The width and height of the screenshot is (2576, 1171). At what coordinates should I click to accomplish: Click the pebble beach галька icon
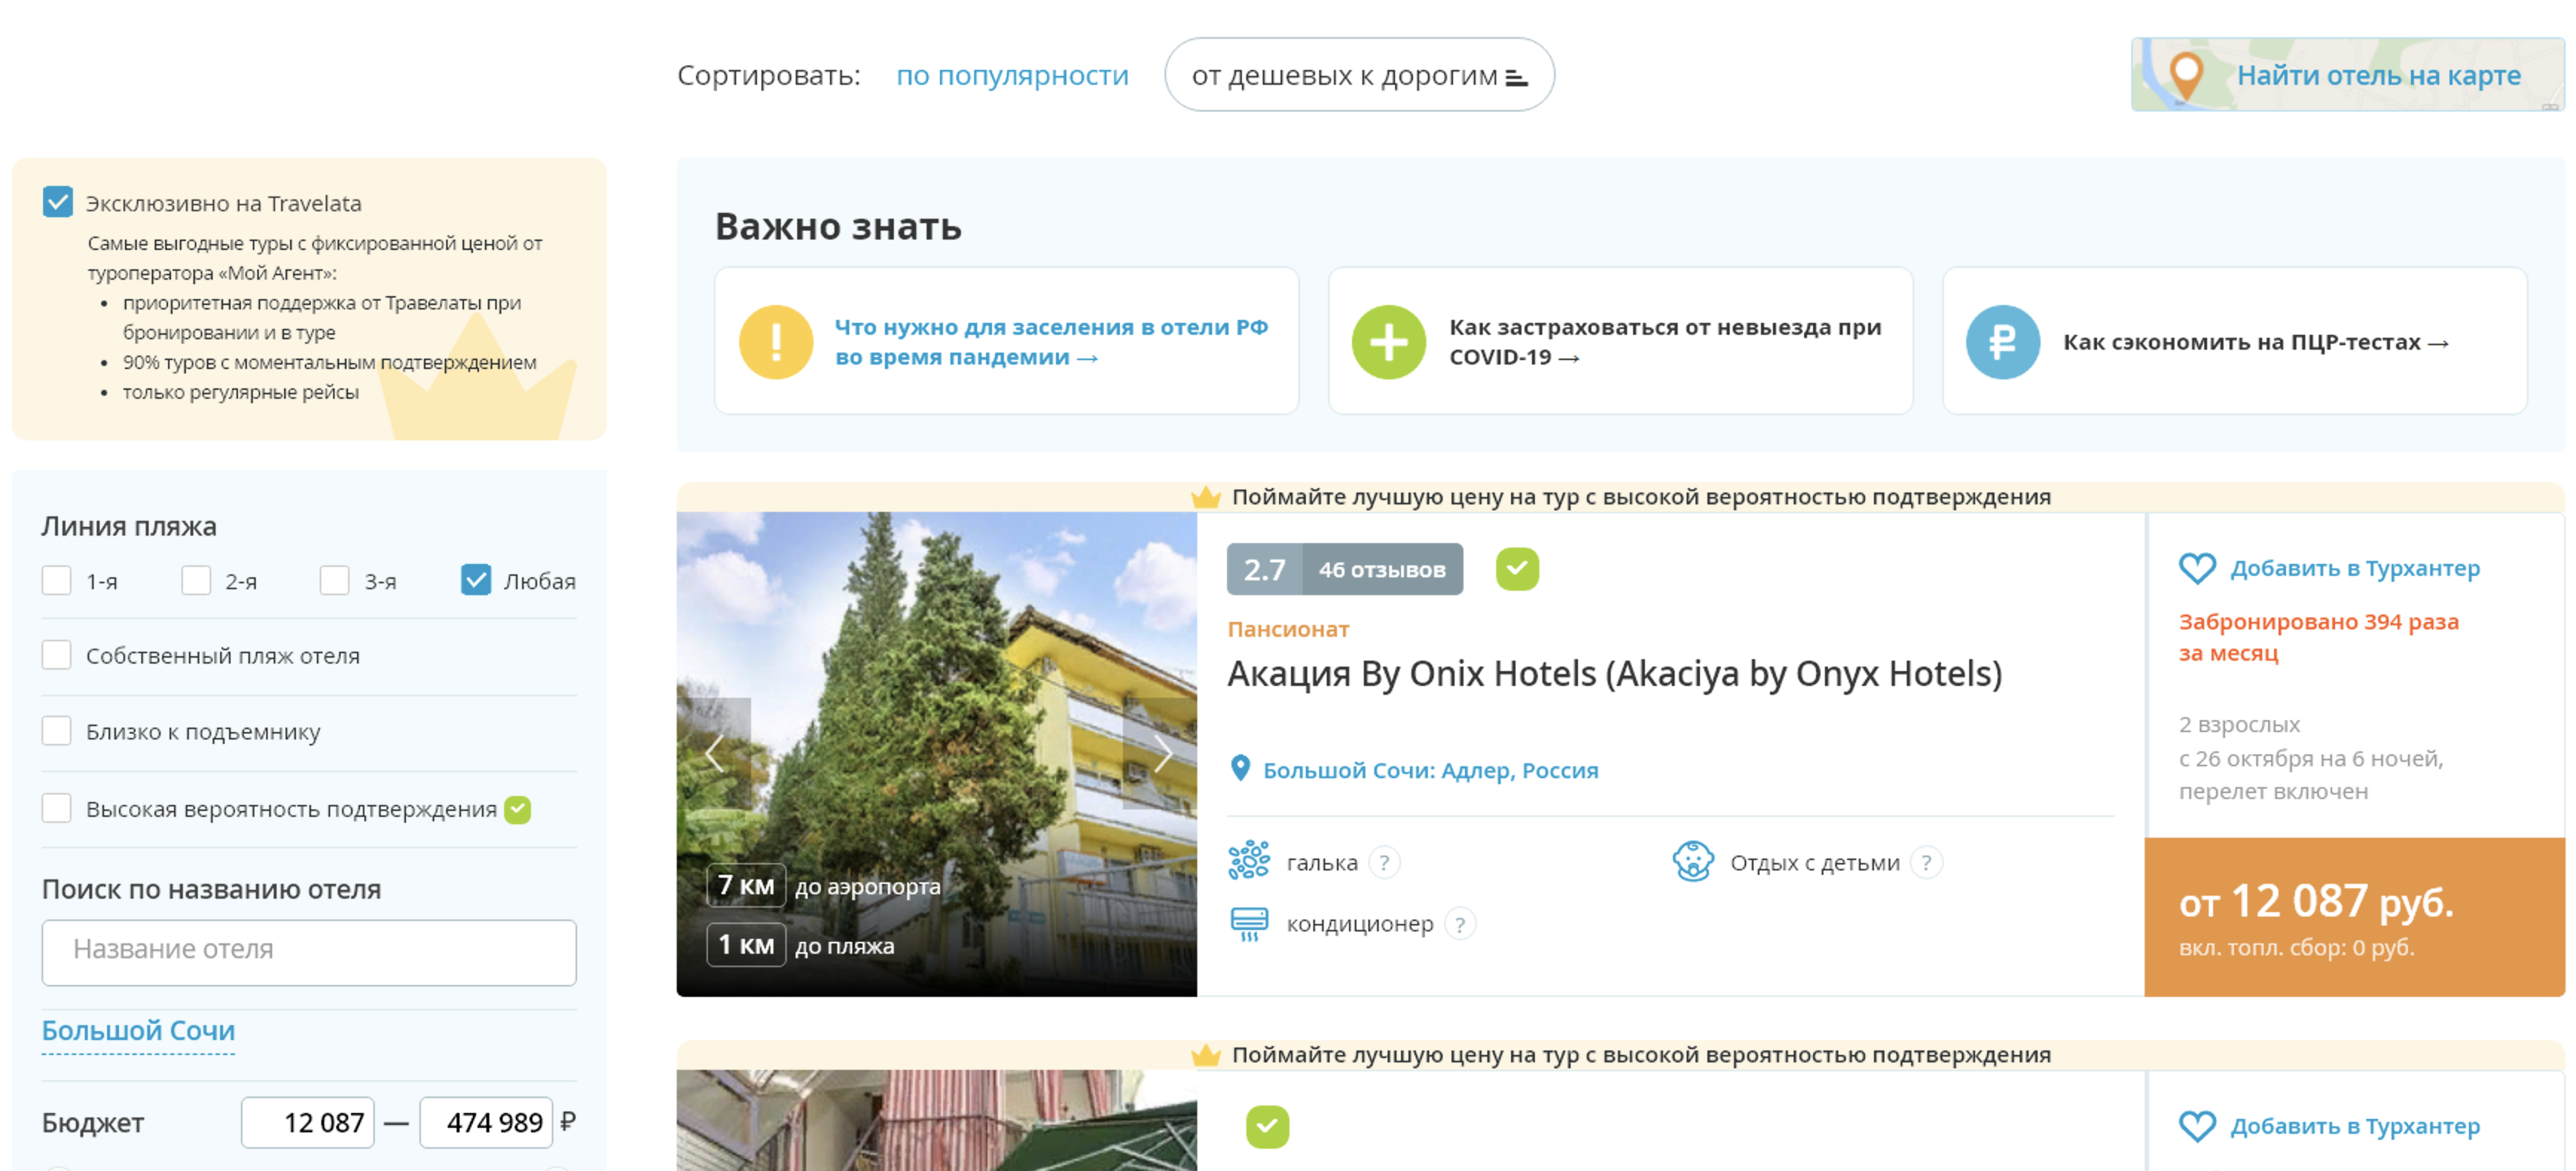pyautogui.click(x=1249, y=861)
